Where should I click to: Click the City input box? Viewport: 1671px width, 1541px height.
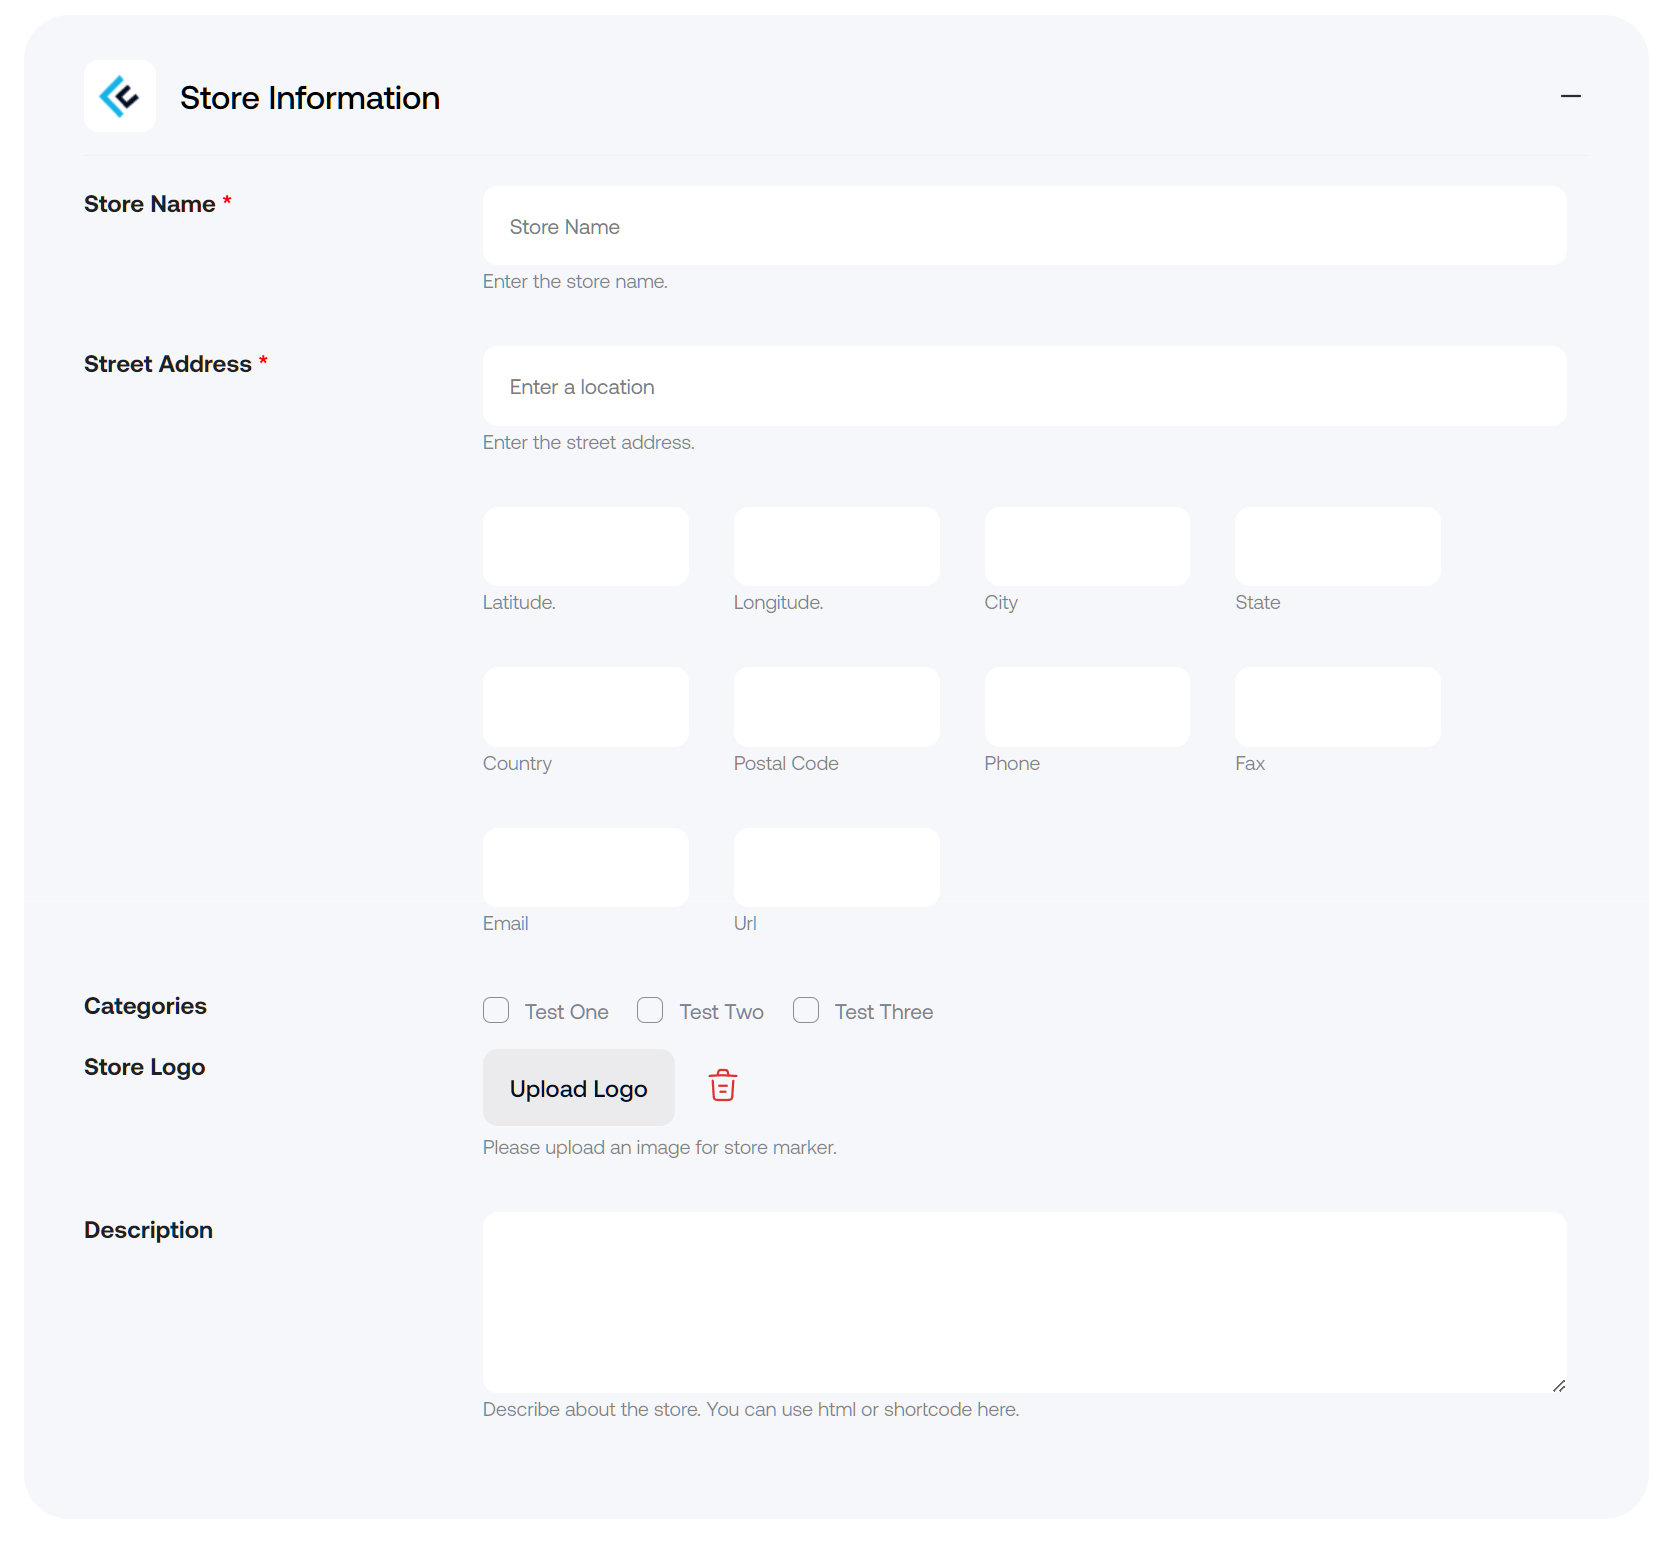(1087, 546)
